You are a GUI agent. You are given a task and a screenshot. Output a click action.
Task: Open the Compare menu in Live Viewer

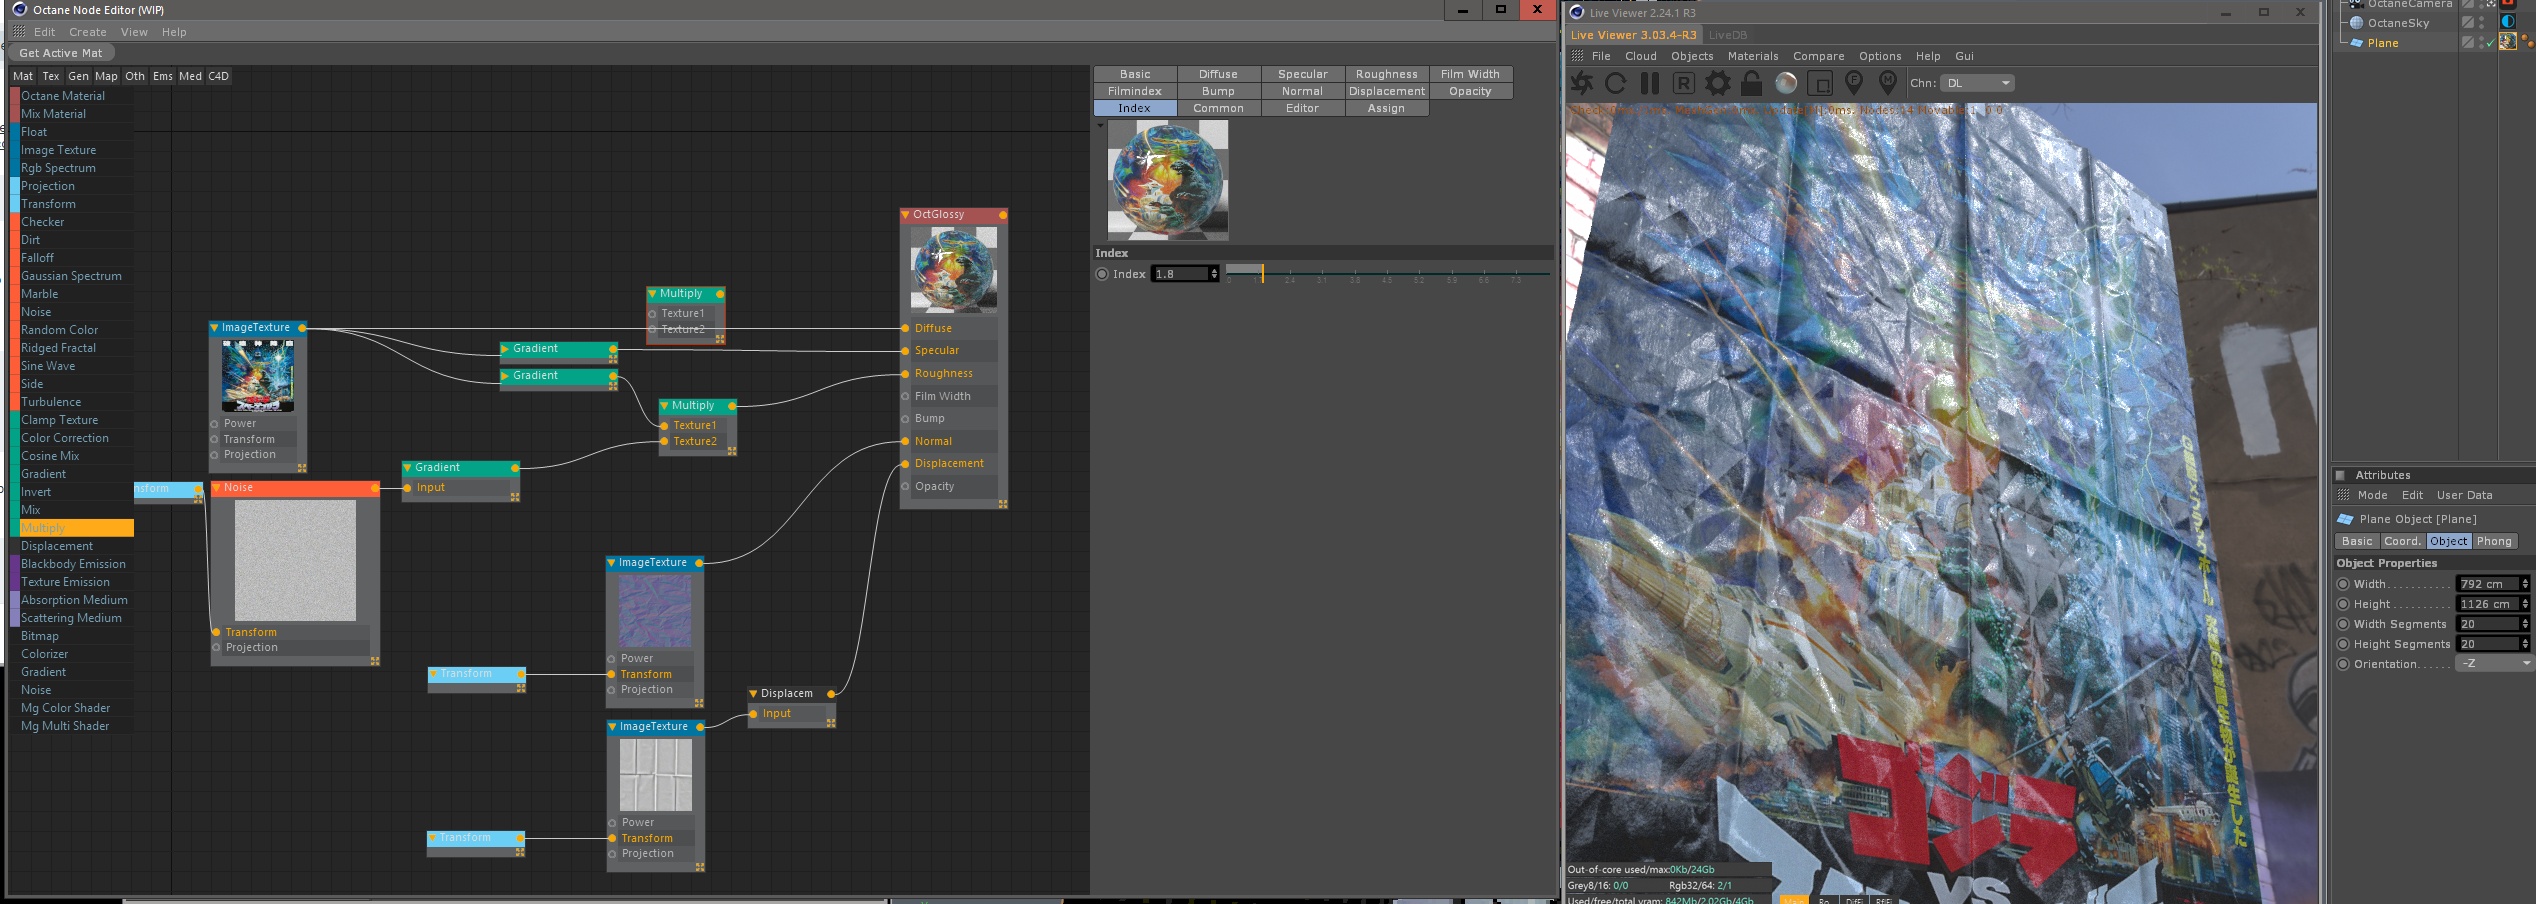pos(1818,56)
